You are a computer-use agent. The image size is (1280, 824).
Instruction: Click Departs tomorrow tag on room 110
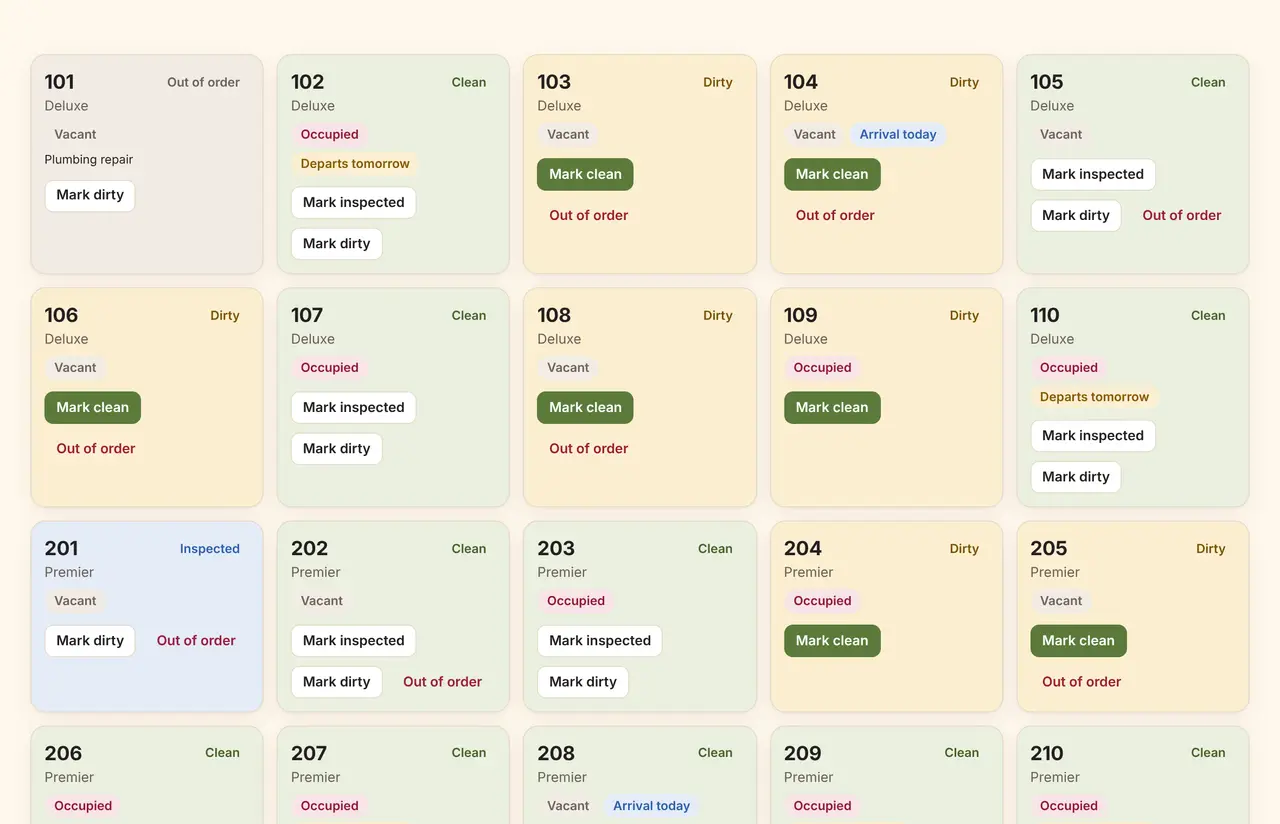coord(1094,396)
